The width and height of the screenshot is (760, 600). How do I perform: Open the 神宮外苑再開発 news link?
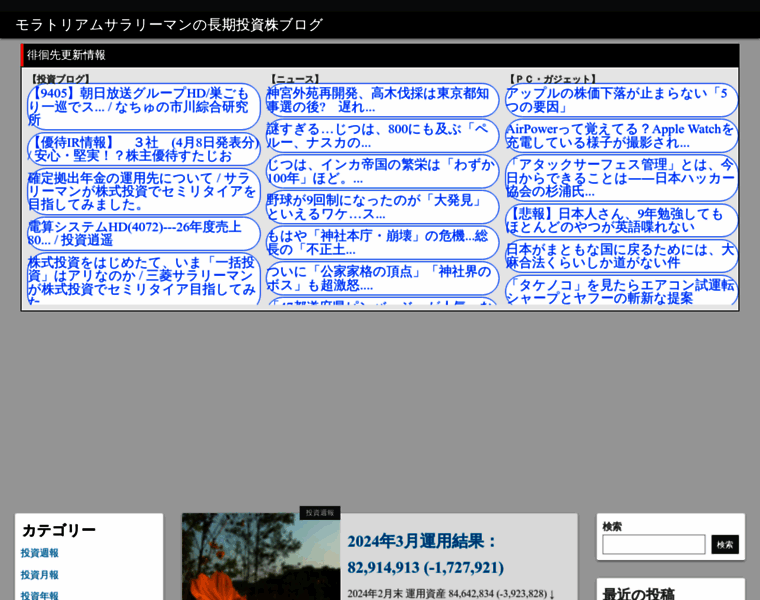click(382, 100)
